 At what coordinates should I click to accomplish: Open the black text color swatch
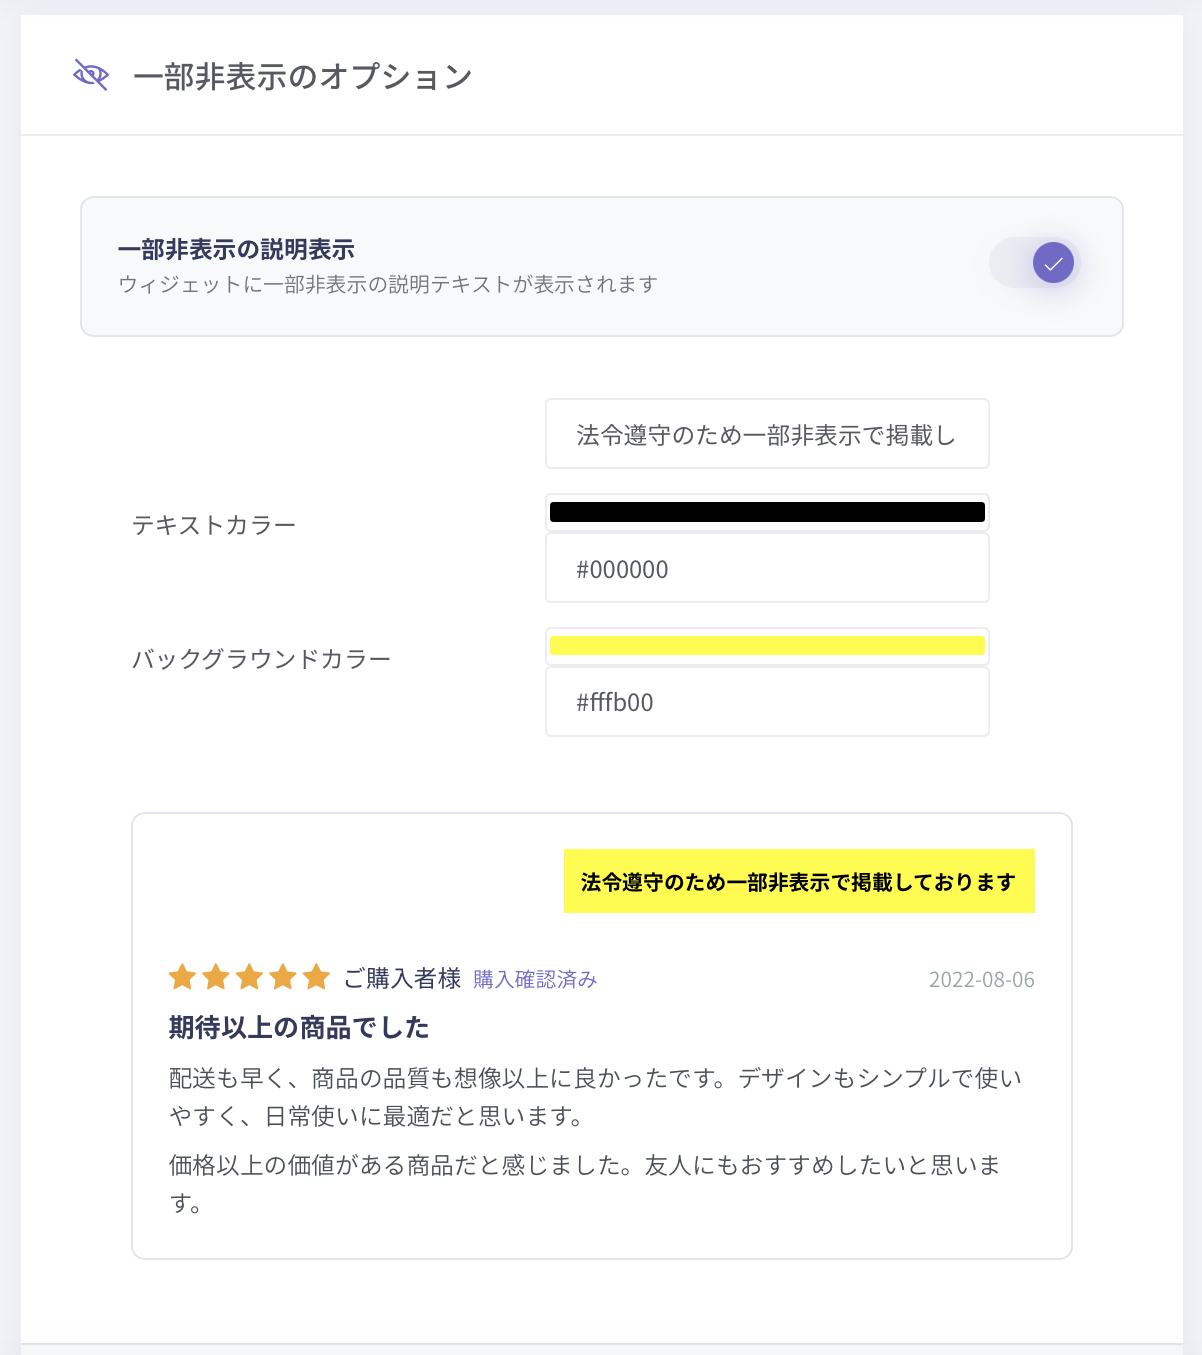pos(767,513)
